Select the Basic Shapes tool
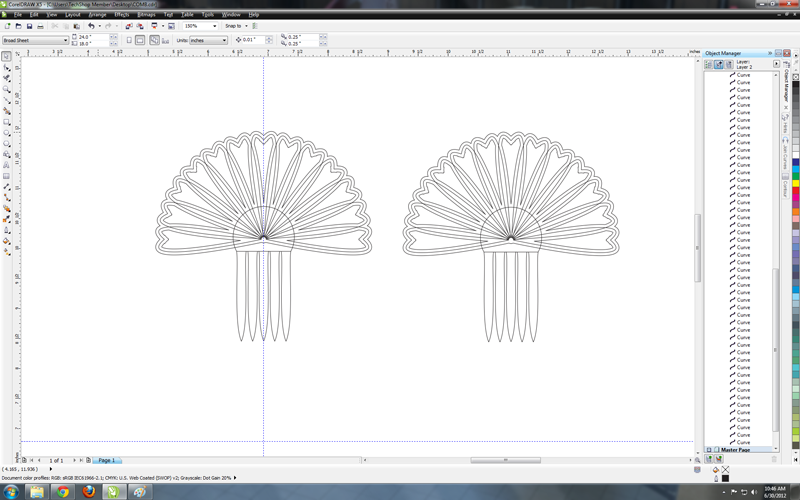The width and height of the screenshot is (800, 500). tap(7, 154)
